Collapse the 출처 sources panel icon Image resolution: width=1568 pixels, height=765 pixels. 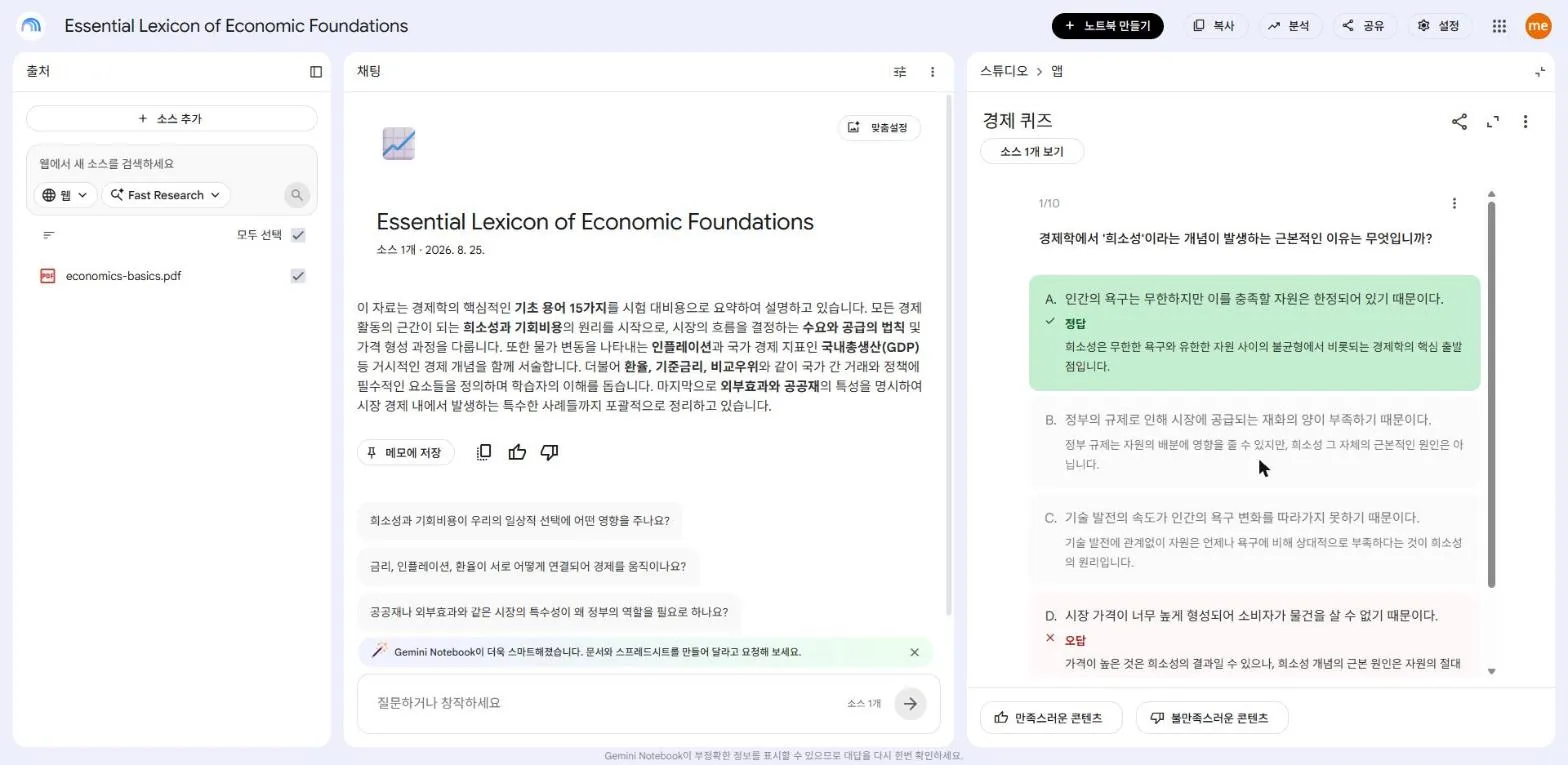click(x=316, y=71)
